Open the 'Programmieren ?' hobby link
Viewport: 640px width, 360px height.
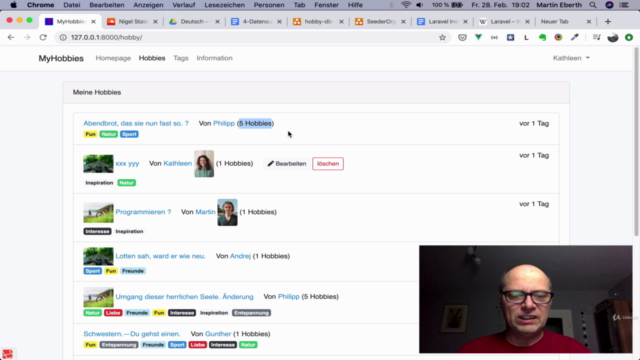[143, 212]
